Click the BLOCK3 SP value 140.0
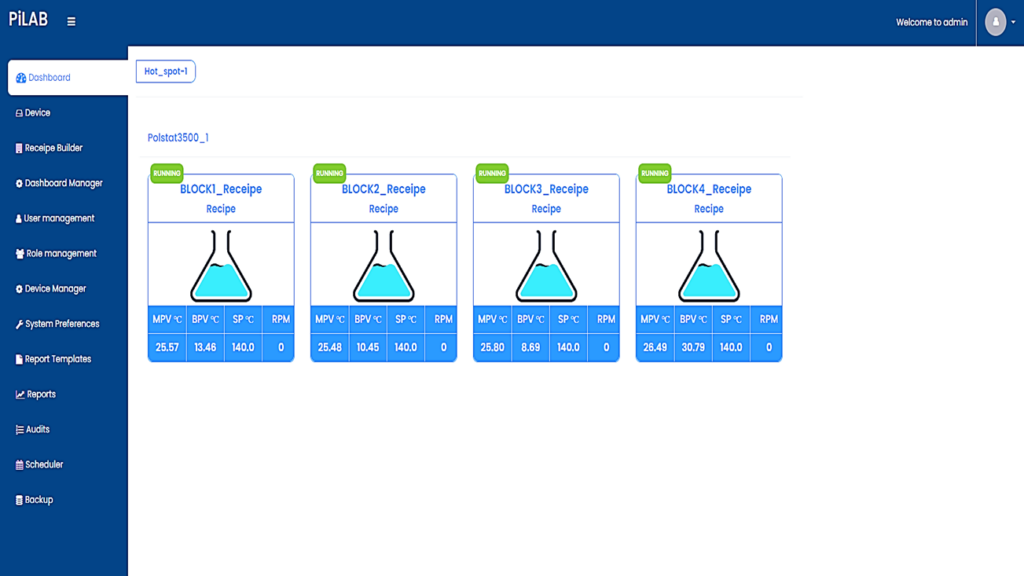Viewport: 1024px width, 576px height. coord(568,348)
